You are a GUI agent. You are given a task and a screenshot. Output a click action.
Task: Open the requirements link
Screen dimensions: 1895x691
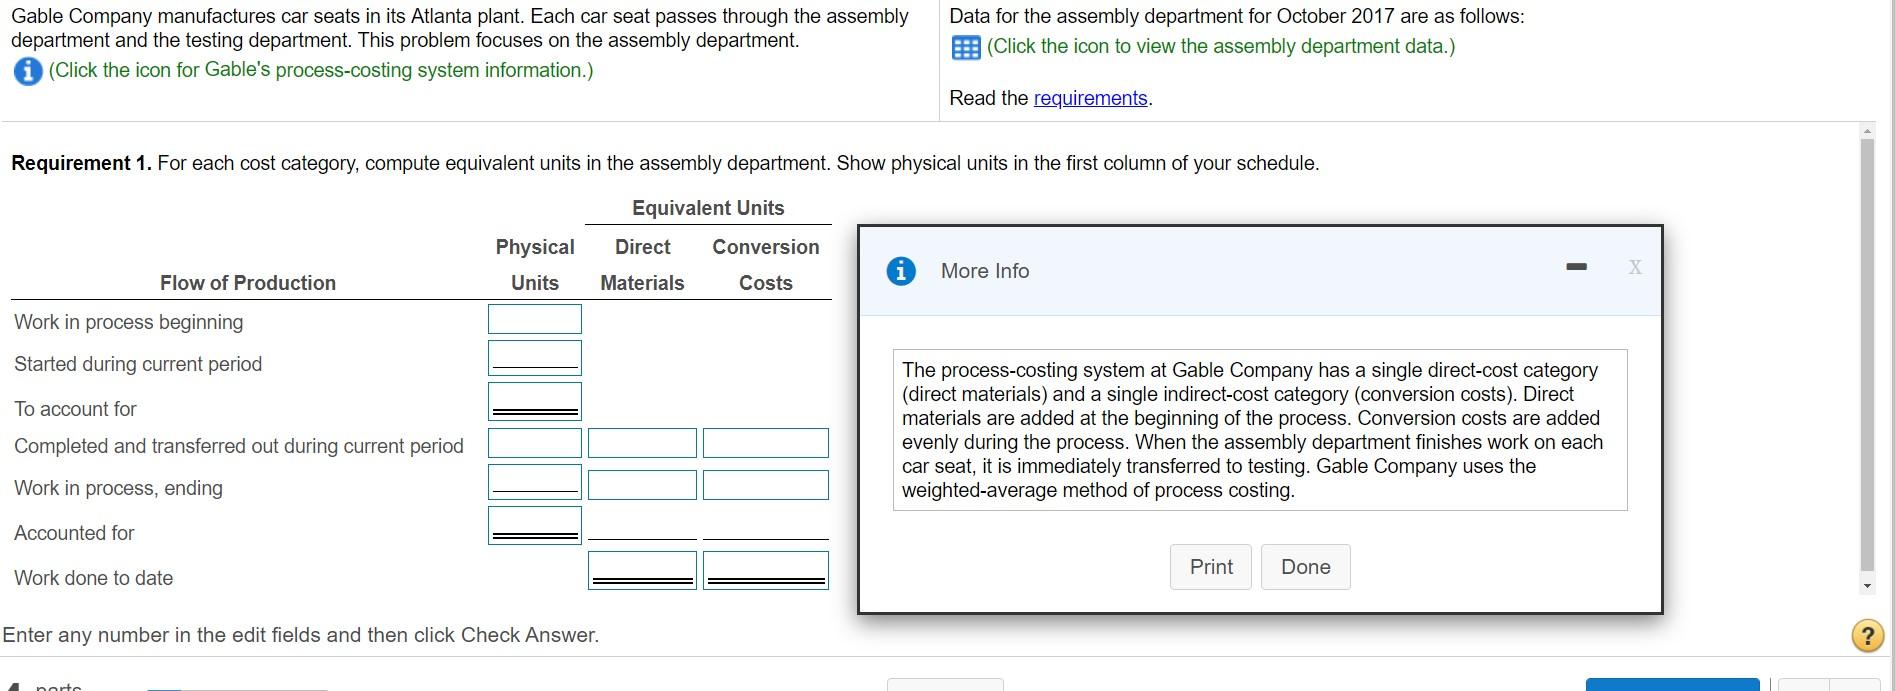pyautogui.click(x=1090, y=98)
